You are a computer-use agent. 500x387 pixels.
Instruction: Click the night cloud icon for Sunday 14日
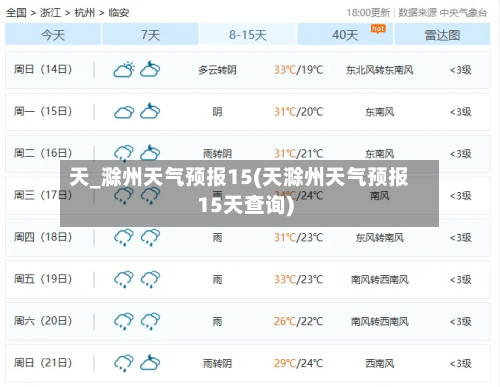150,69
